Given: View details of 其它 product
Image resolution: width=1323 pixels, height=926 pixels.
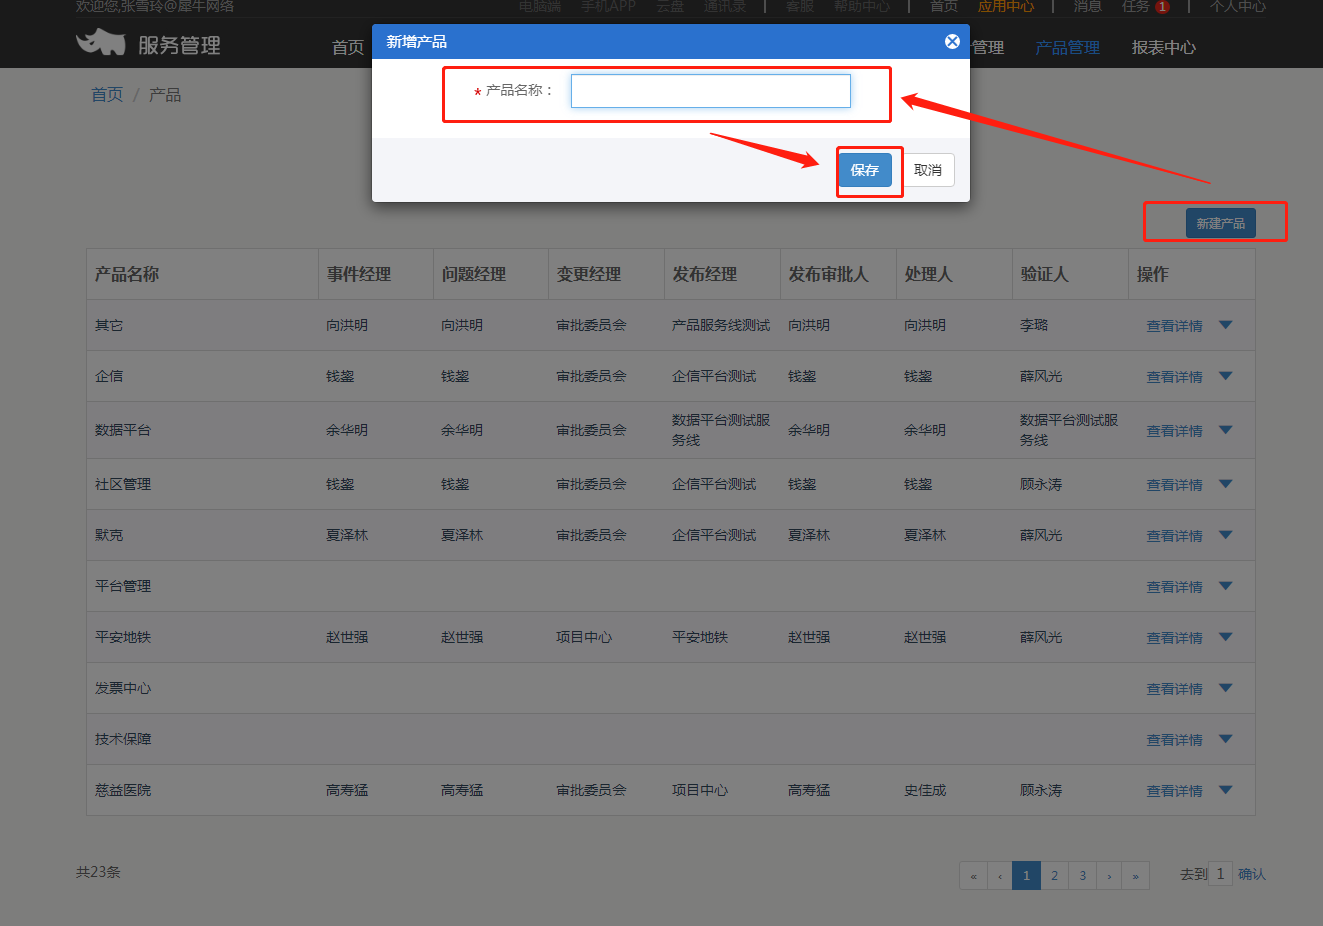Looking at the screenshot, I should 1174,326.
